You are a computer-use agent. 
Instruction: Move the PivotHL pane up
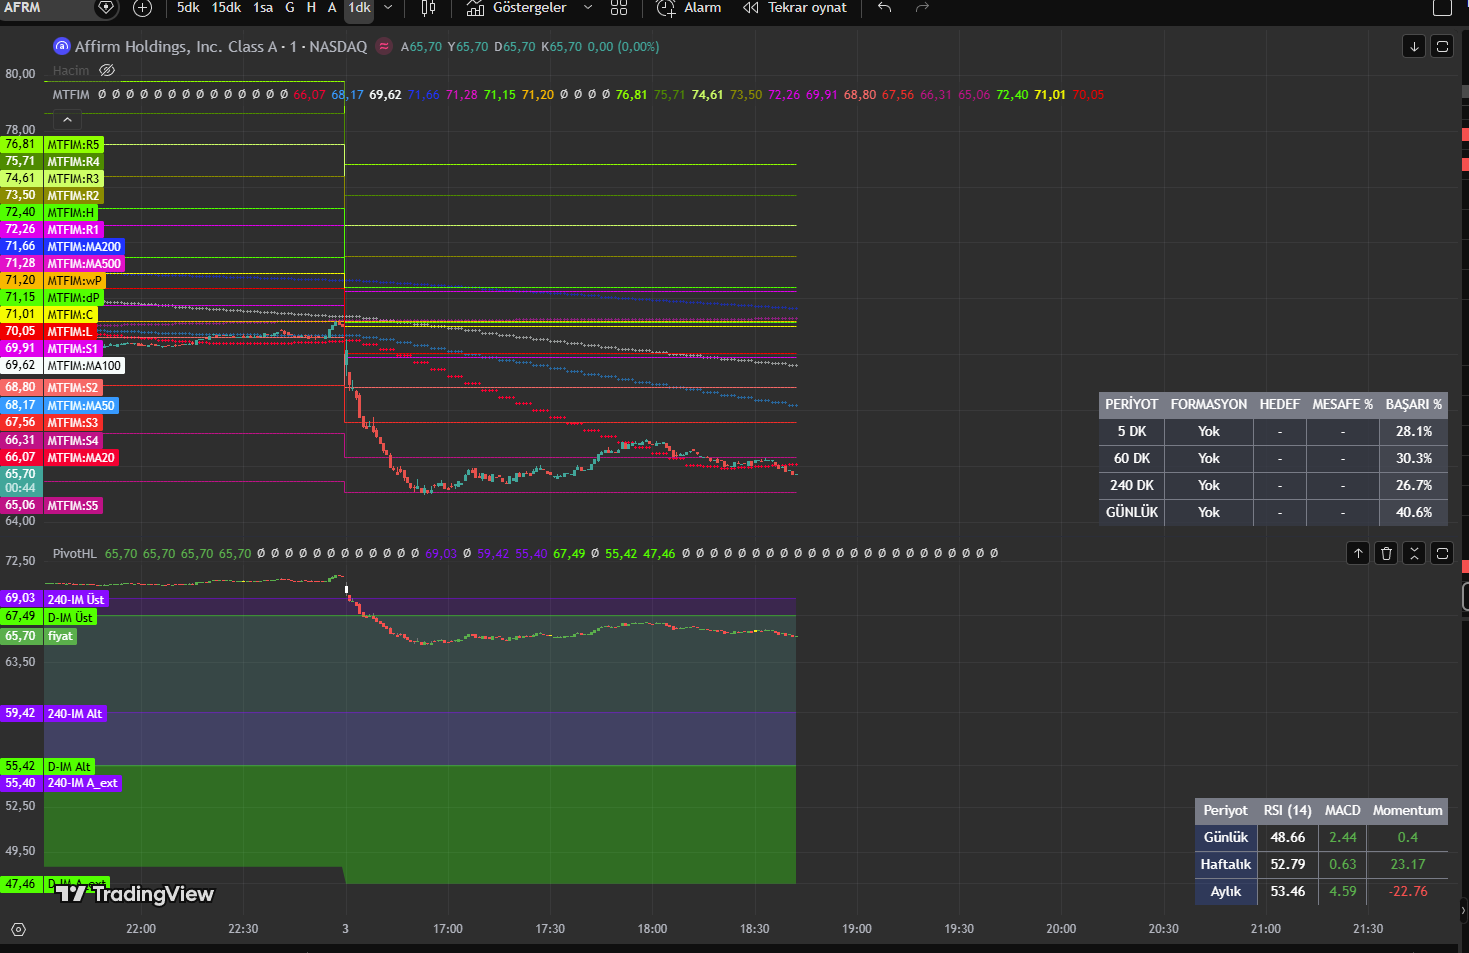pos(1358,553)
